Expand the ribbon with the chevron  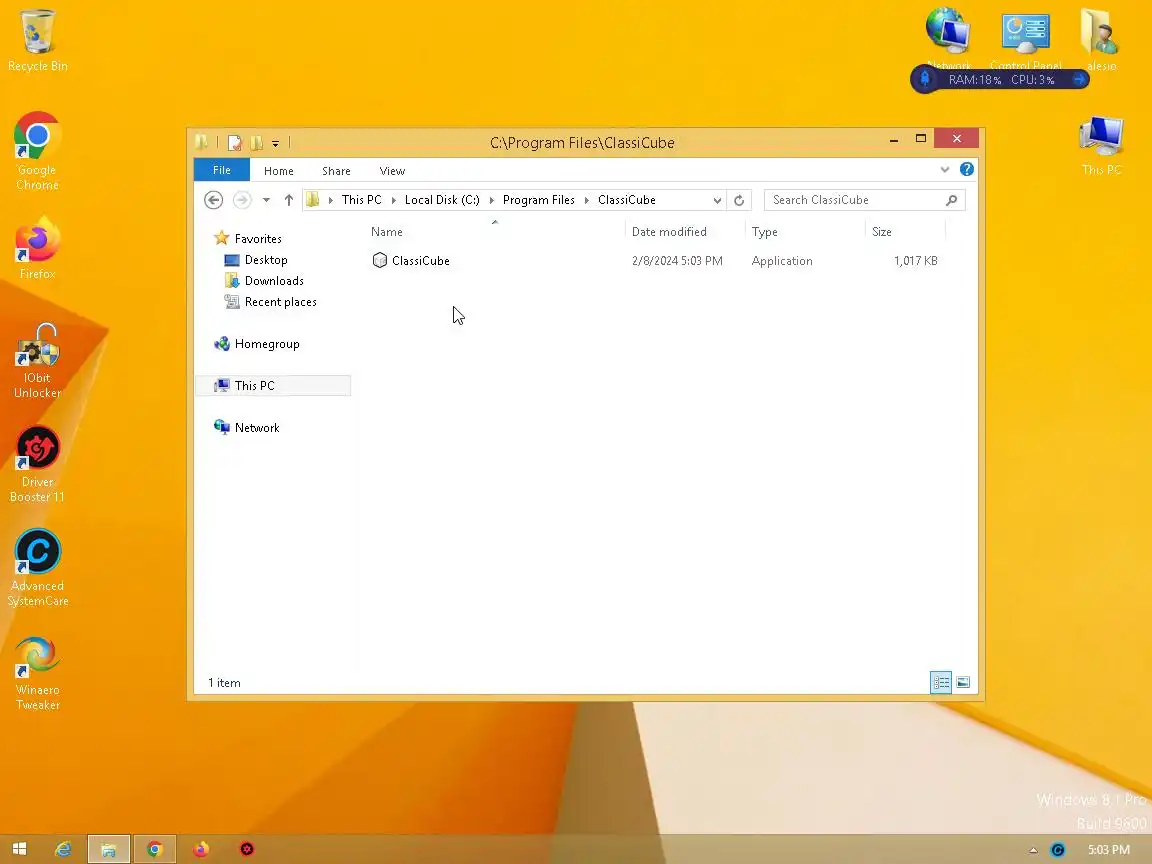point(945,170)
